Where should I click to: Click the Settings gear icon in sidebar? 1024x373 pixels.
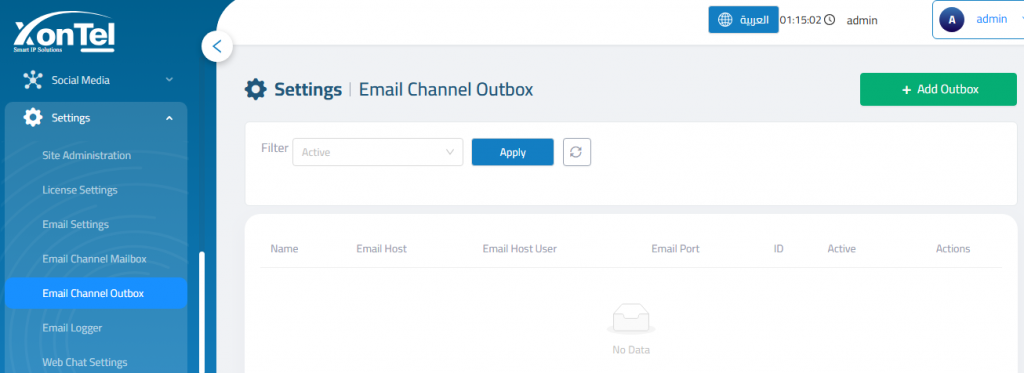click(x=32, y=118)
